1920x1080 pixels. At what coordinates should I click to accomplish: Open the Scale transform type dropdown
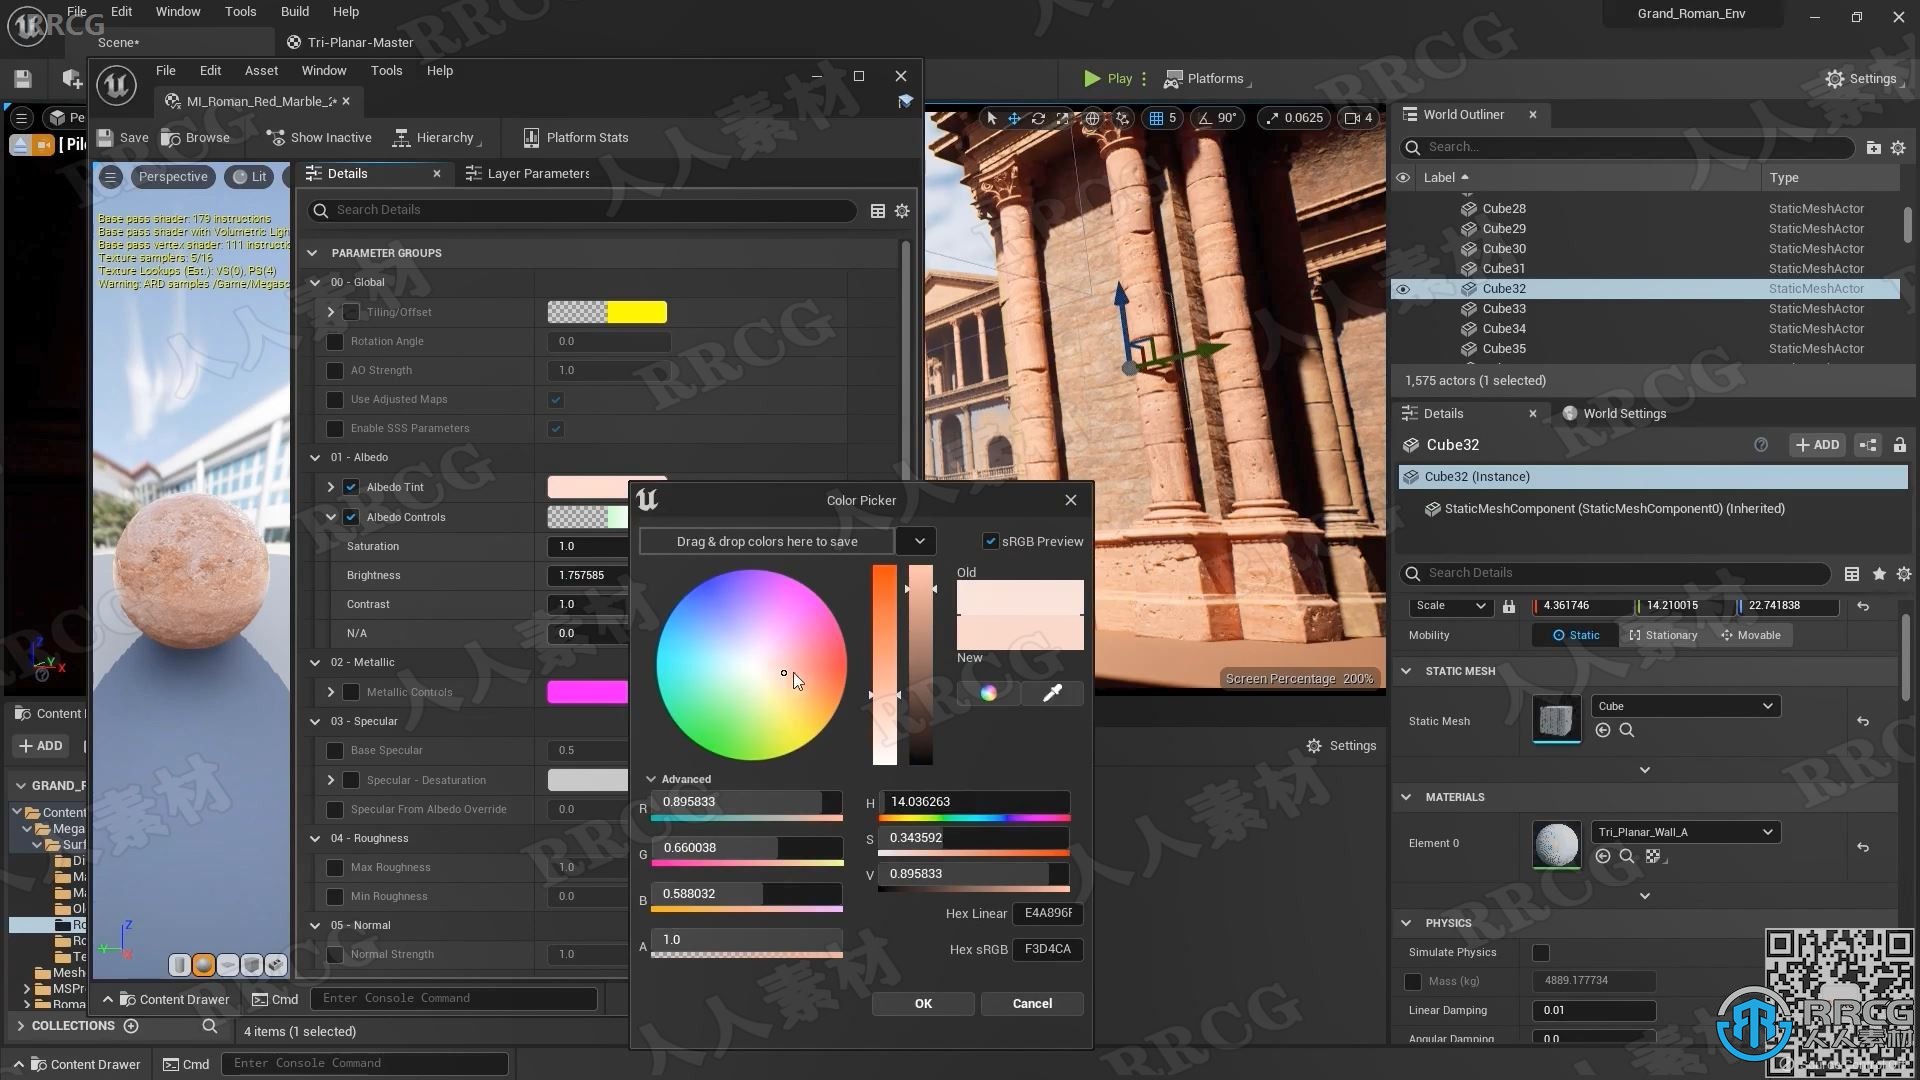click(x=1451, y=606)
